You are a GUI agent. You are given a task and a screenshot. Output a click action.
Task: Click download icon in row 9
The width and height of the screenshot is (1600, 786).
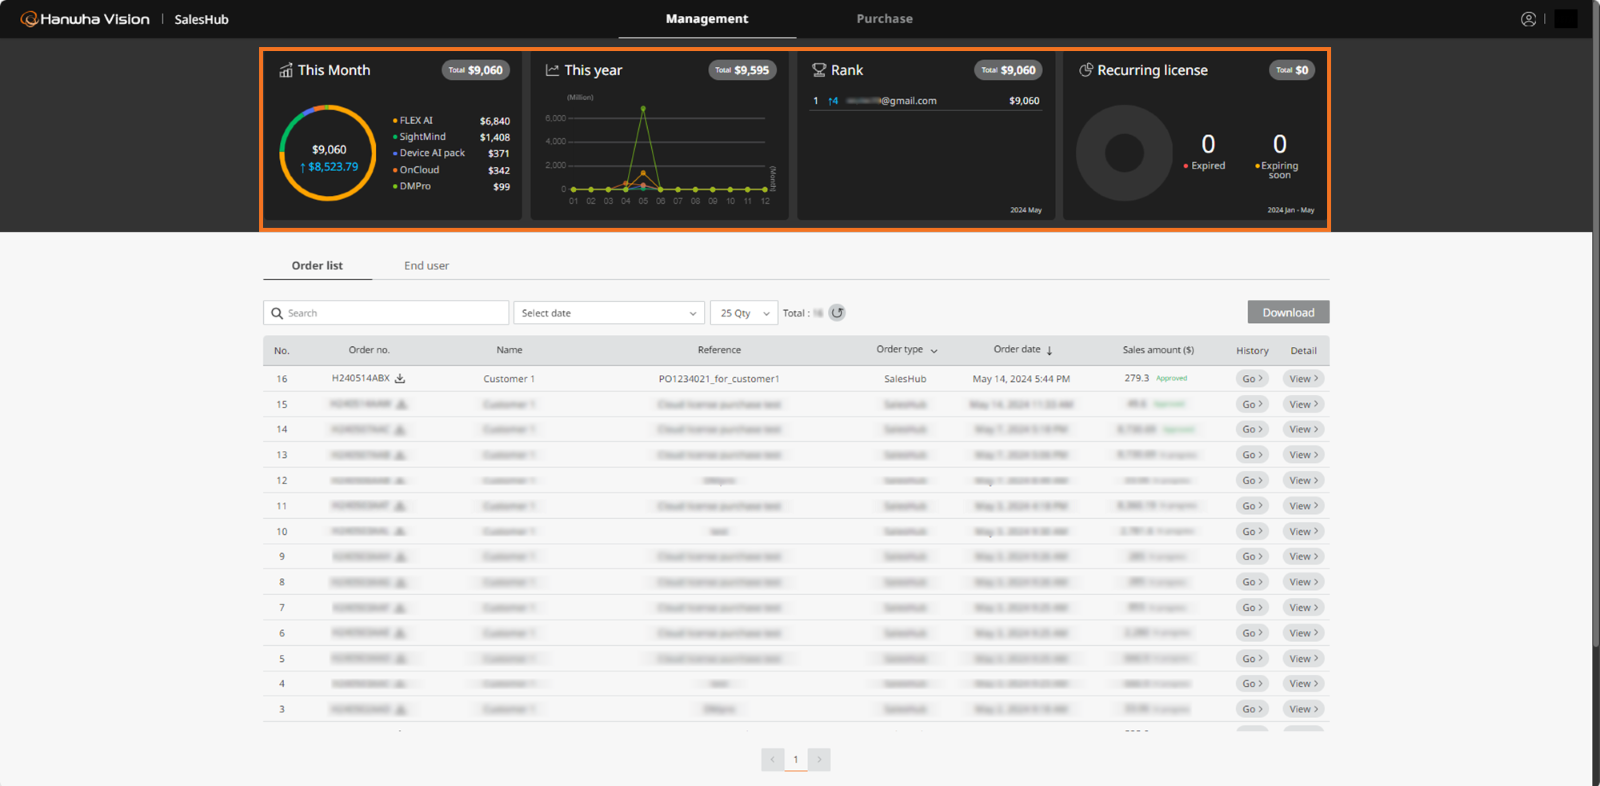[x=400, y=556]
